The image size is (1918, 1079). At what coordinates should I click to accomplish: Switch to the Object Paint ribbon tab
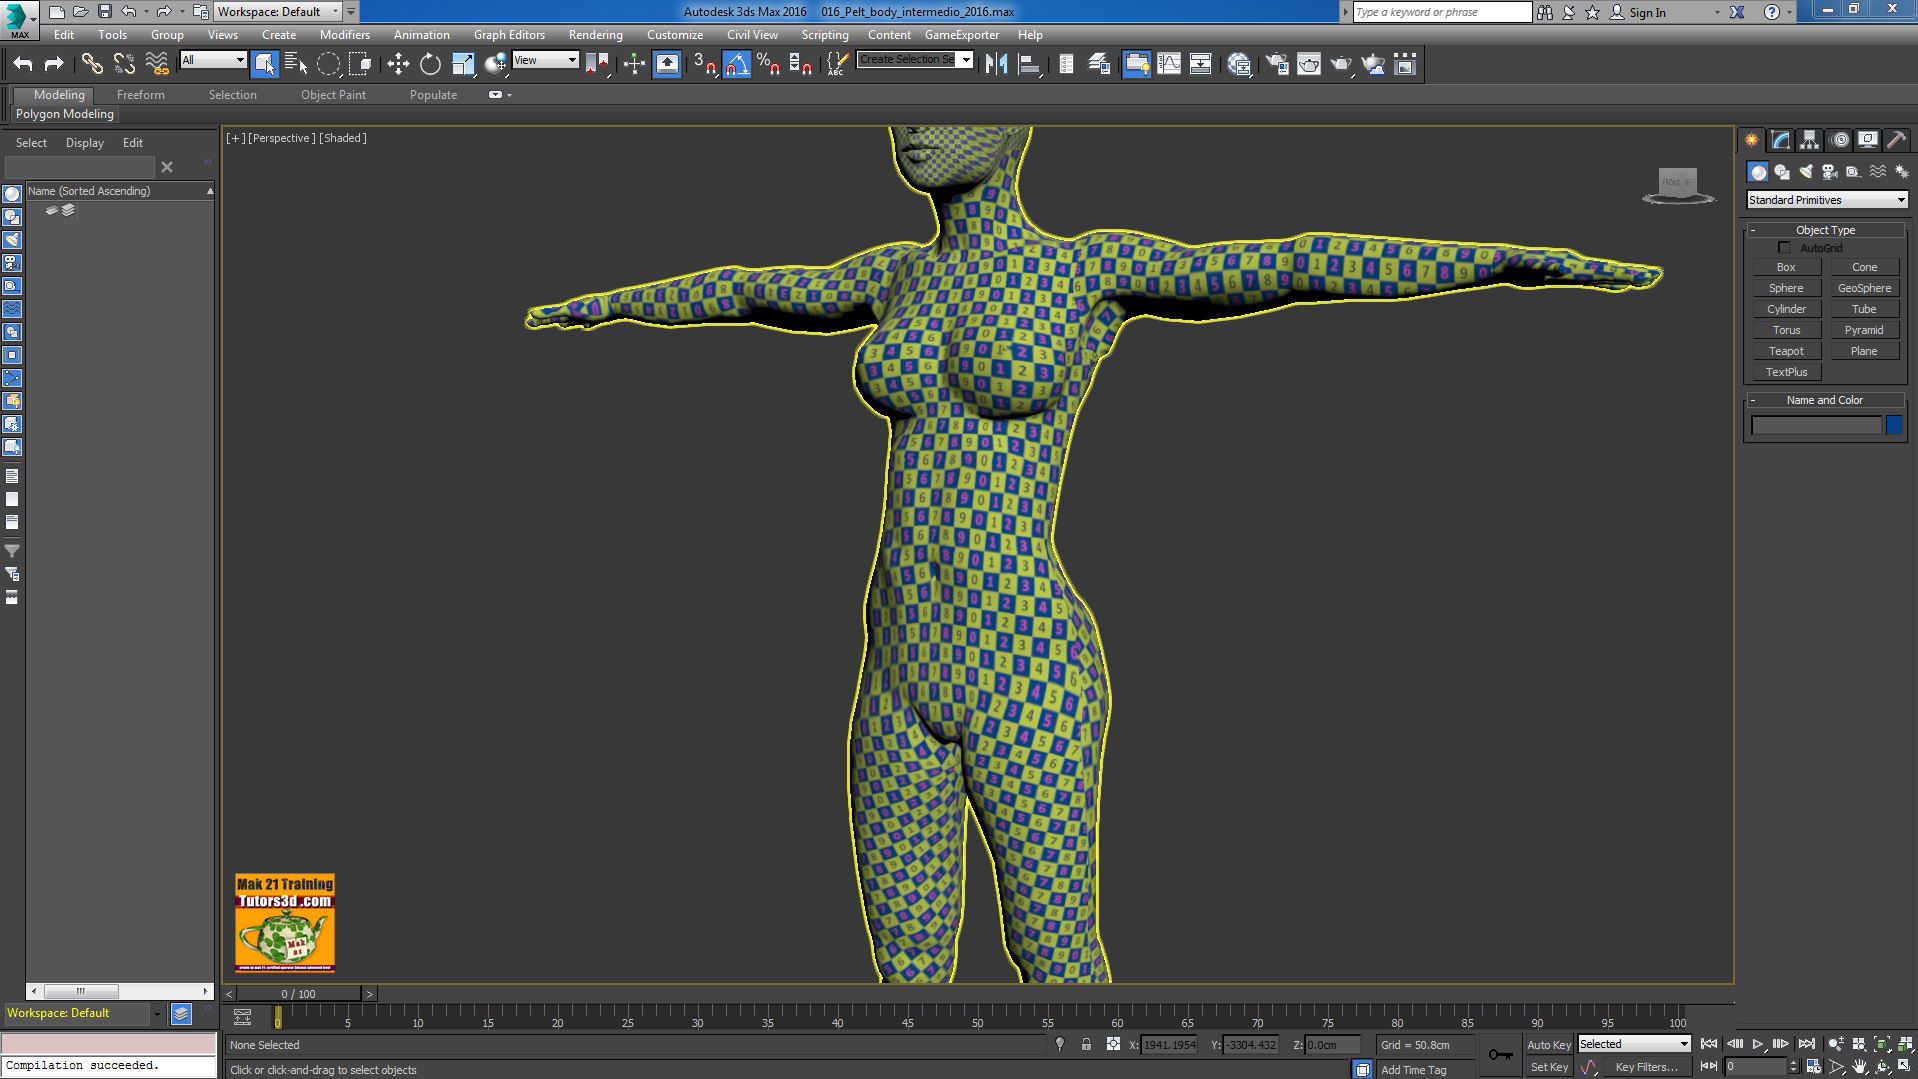333,95
